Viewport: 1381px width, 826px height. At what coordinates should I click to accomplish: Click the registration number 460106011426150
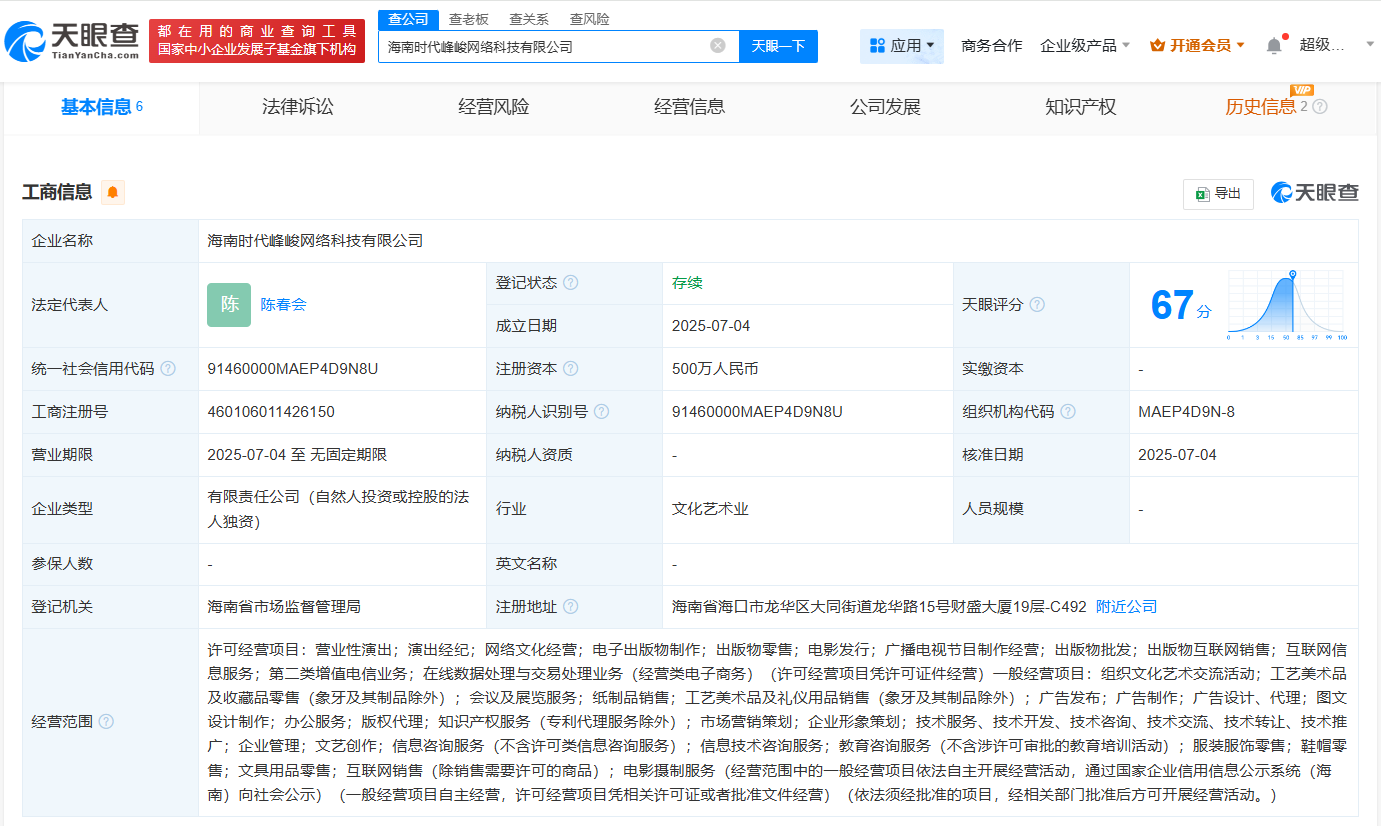[271, 412]
